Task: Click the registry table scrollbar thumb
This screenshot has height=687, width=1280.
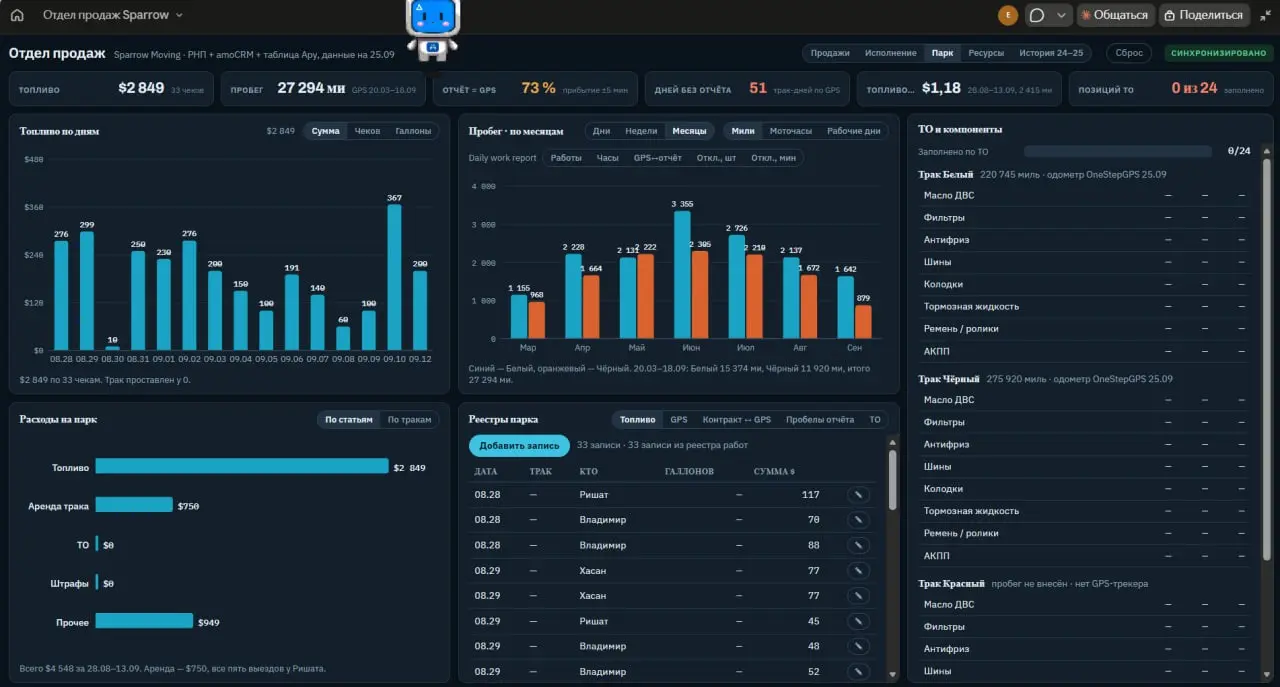Action: click(x=892, y=479)
